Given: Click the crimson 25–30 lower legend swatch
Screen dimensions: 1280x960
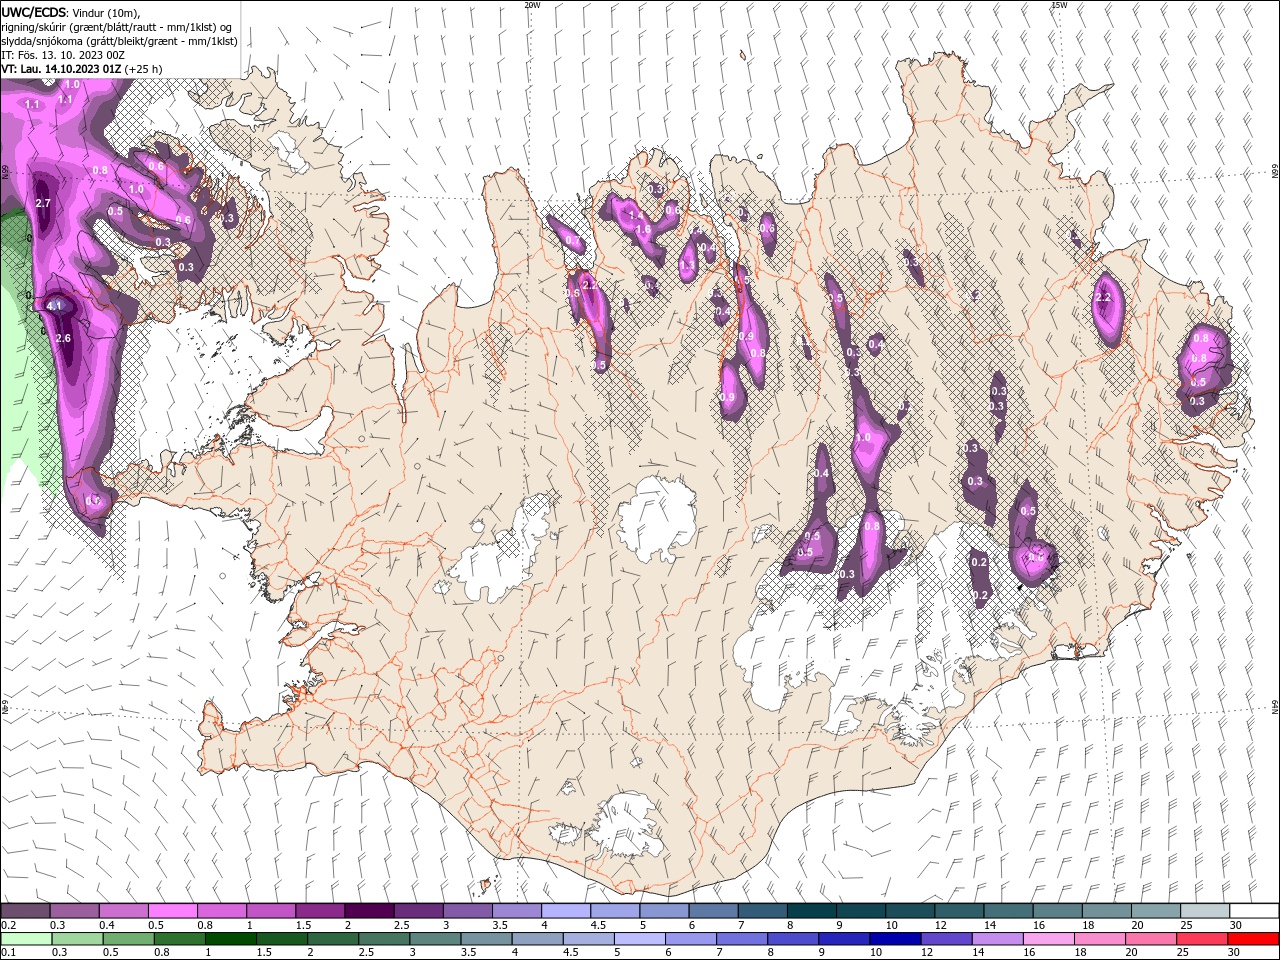Looking at the screenshot, I should click(1202, 939).
